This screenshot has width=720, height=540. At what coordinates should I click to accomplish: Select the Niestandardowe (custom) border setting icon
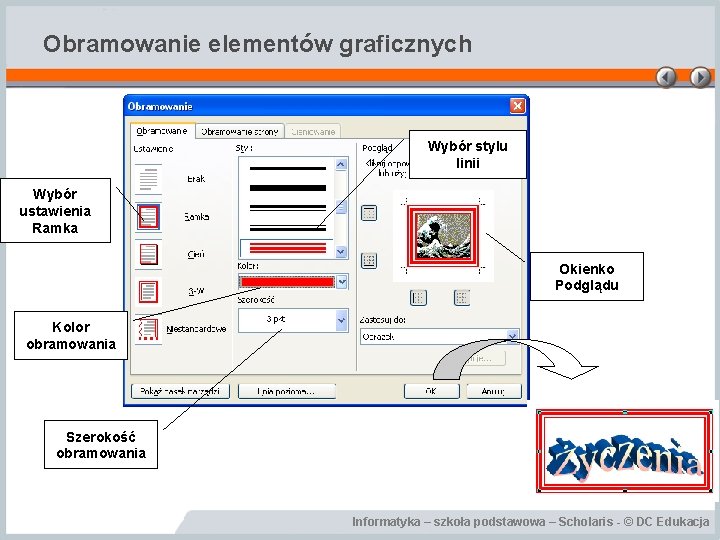148,329
